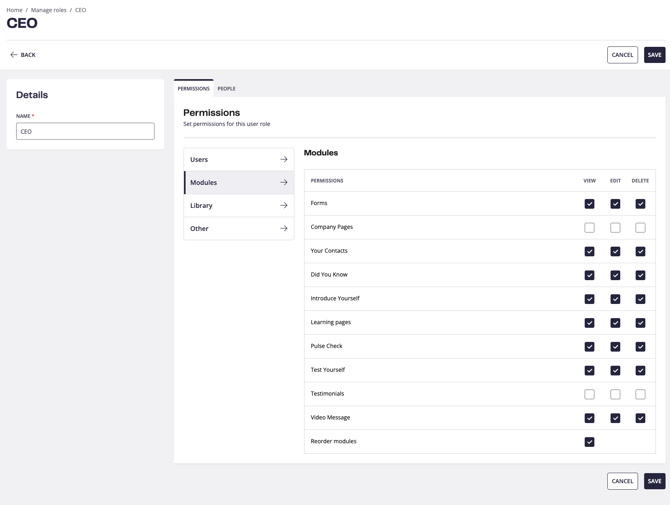The width and height of the screenshot is (670, 505).
Task: Disable Edit for Learning pages
Action: pos(615,323)
